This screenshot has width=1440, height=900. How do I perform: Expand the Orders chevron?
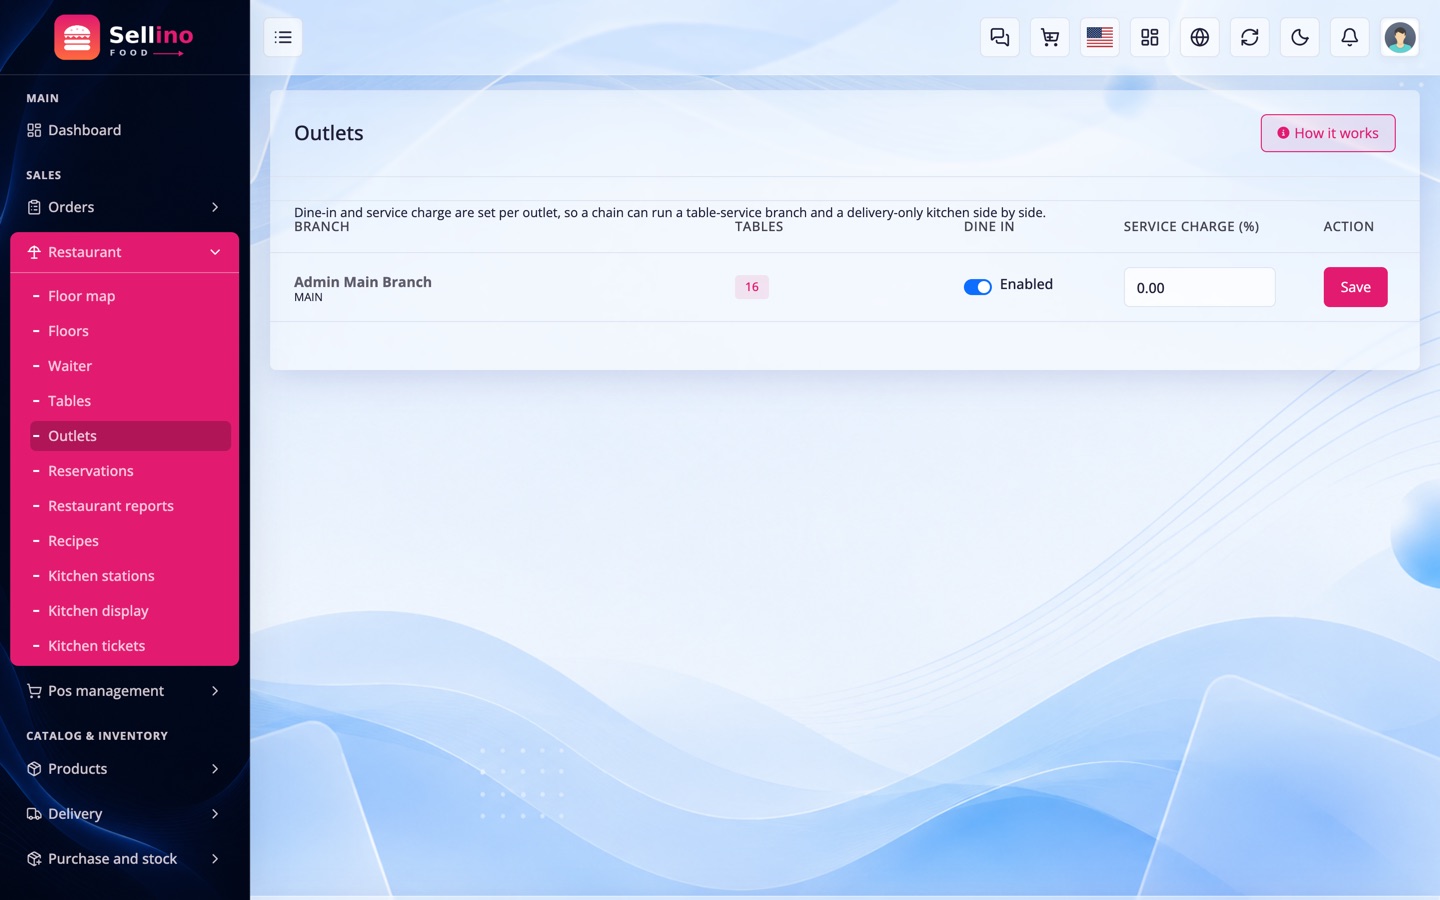coord(215,207)
